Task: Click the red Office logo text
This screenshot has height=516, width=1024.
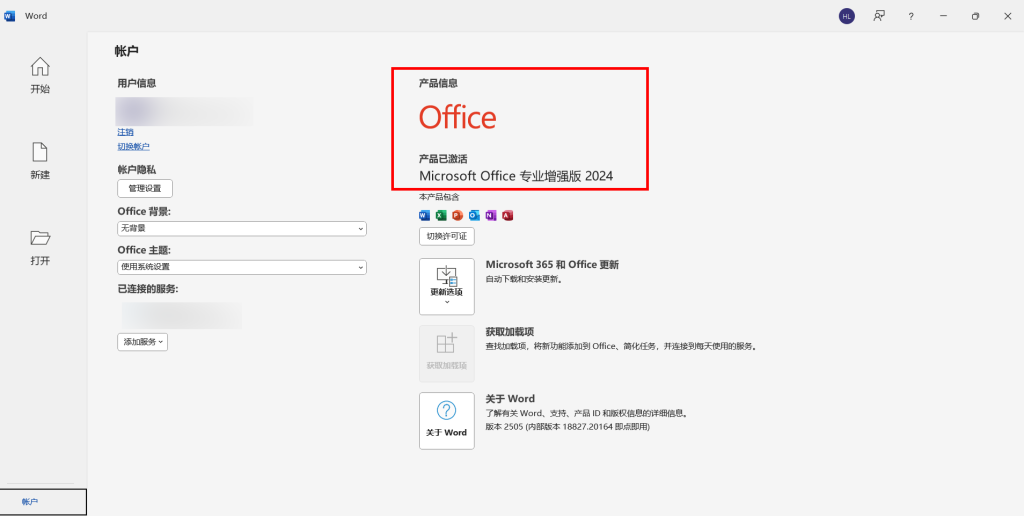Action: click(457, 118)
